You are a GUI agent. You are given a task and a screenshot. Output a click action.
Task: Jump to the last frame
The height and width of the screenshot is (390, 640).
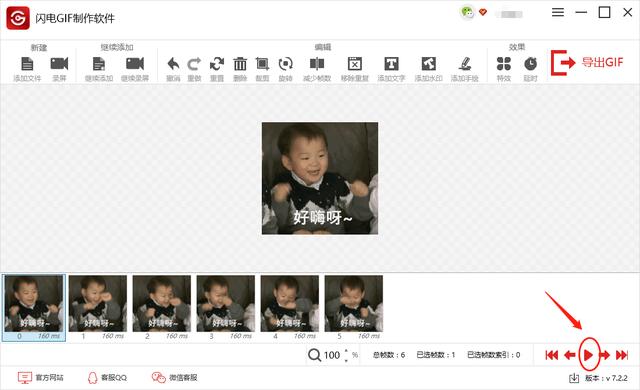click(x=622, y=355)
